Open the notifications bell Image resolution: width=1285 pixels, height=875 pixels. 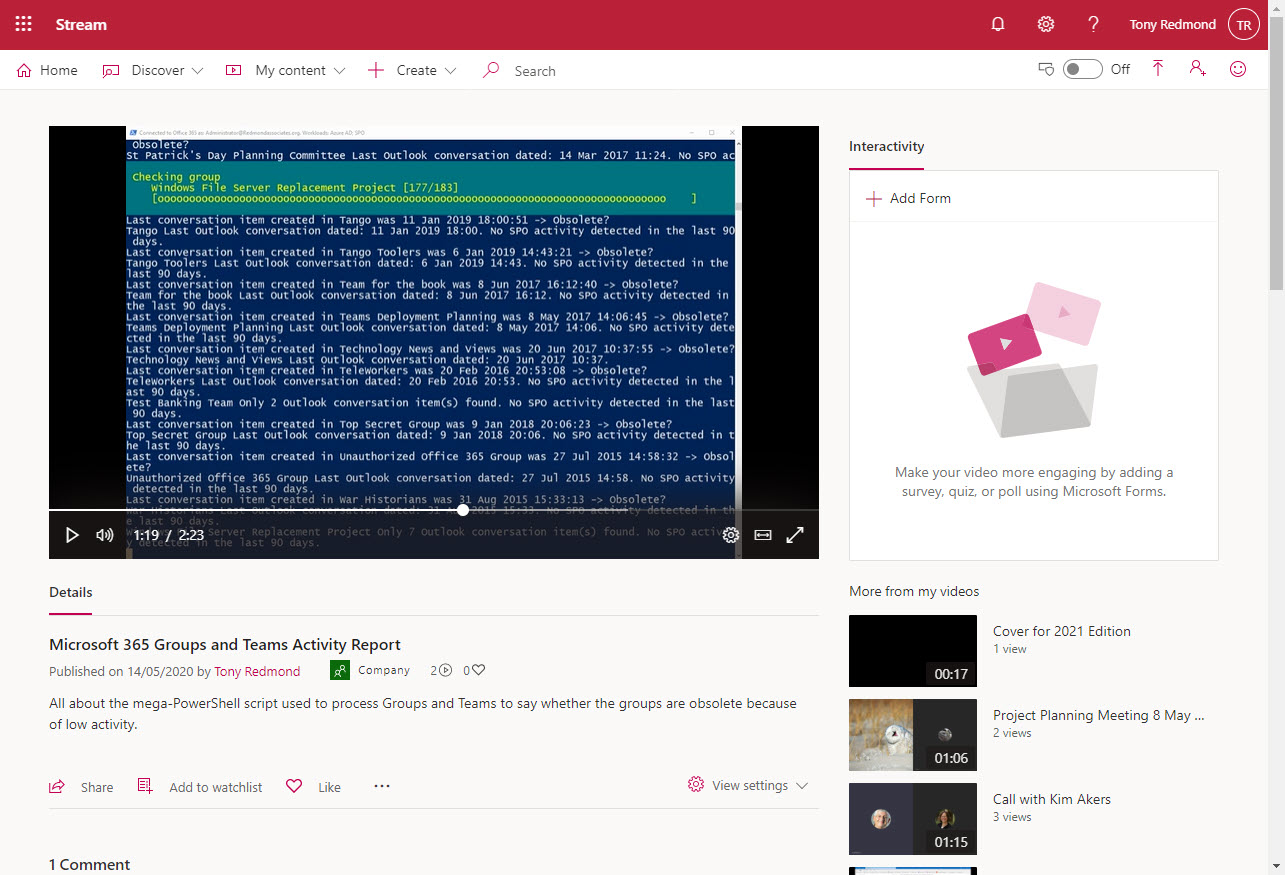click(x=997, y=24)
